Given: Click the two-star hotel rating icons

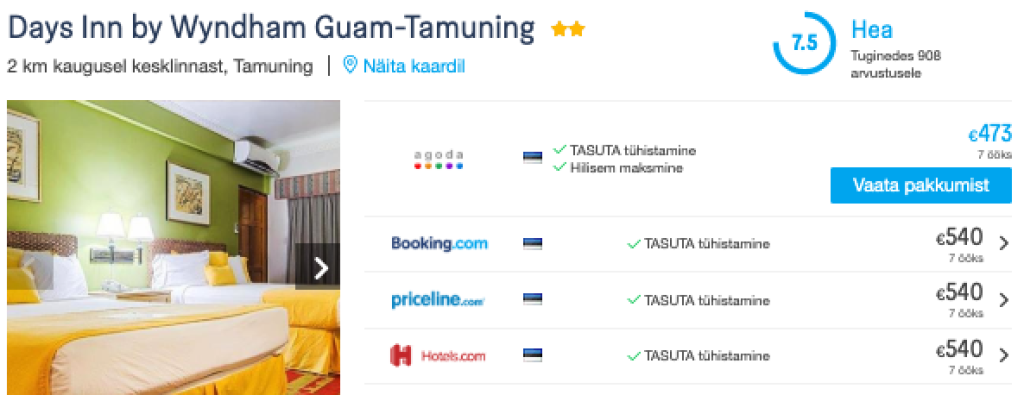Looking at the screenshot, I should click(568, 29).
